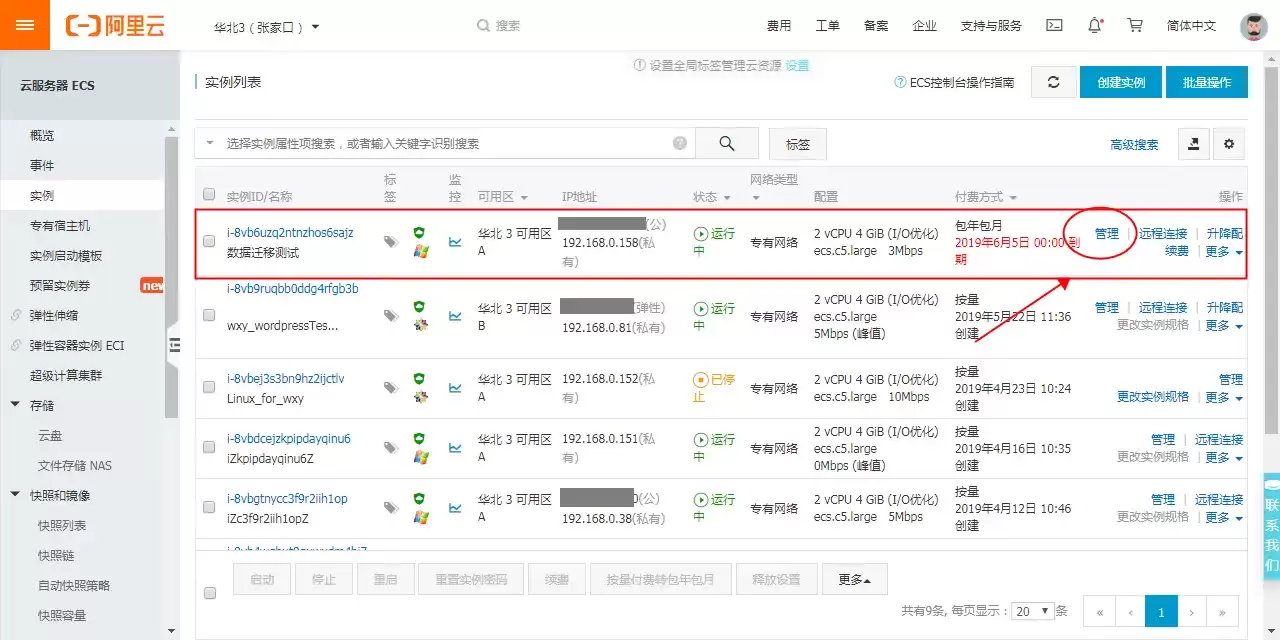Image resolution: width=1280 pixels, height=640 pixels.
Task: Click the shield icon for iZkpipdayqinu6Z row
Action: coord(420,439)
